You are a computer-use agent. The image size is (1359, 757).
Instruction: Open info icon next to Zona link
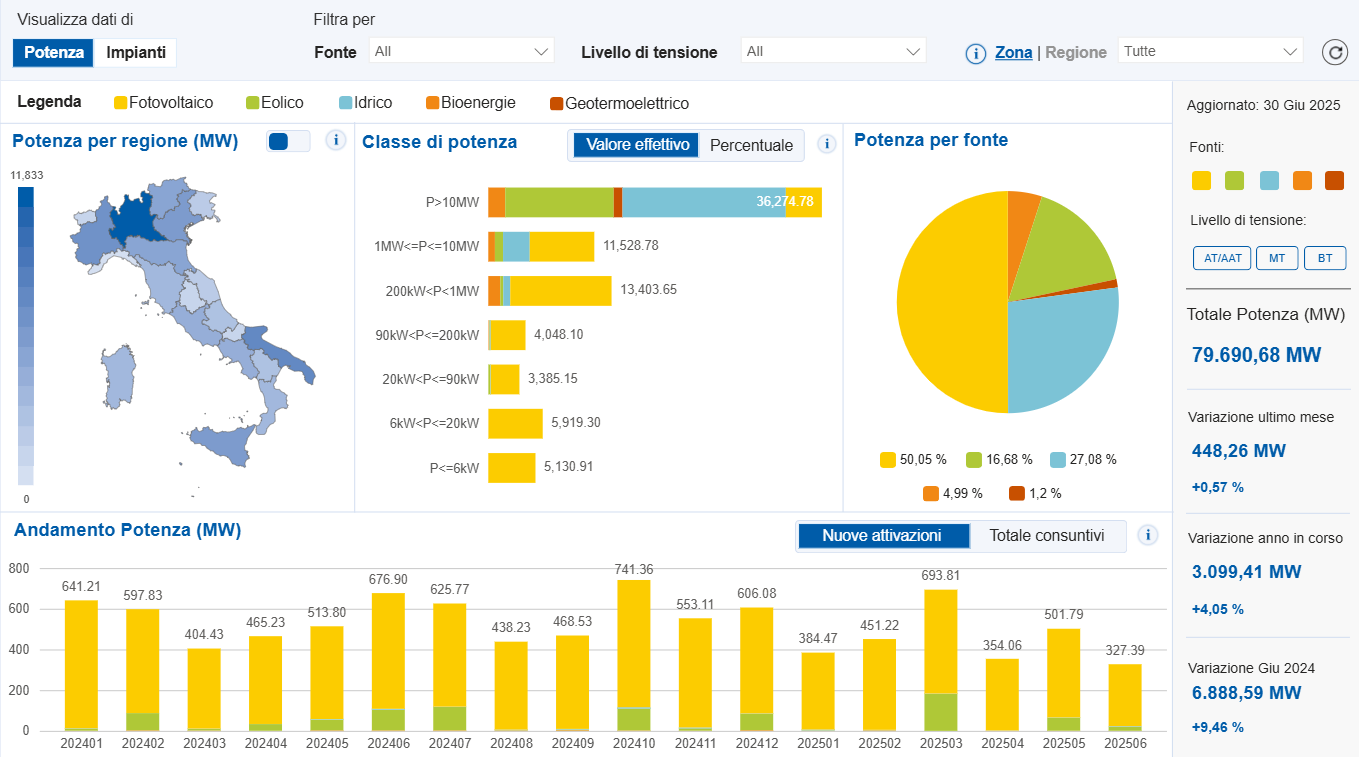coord(976,53)
